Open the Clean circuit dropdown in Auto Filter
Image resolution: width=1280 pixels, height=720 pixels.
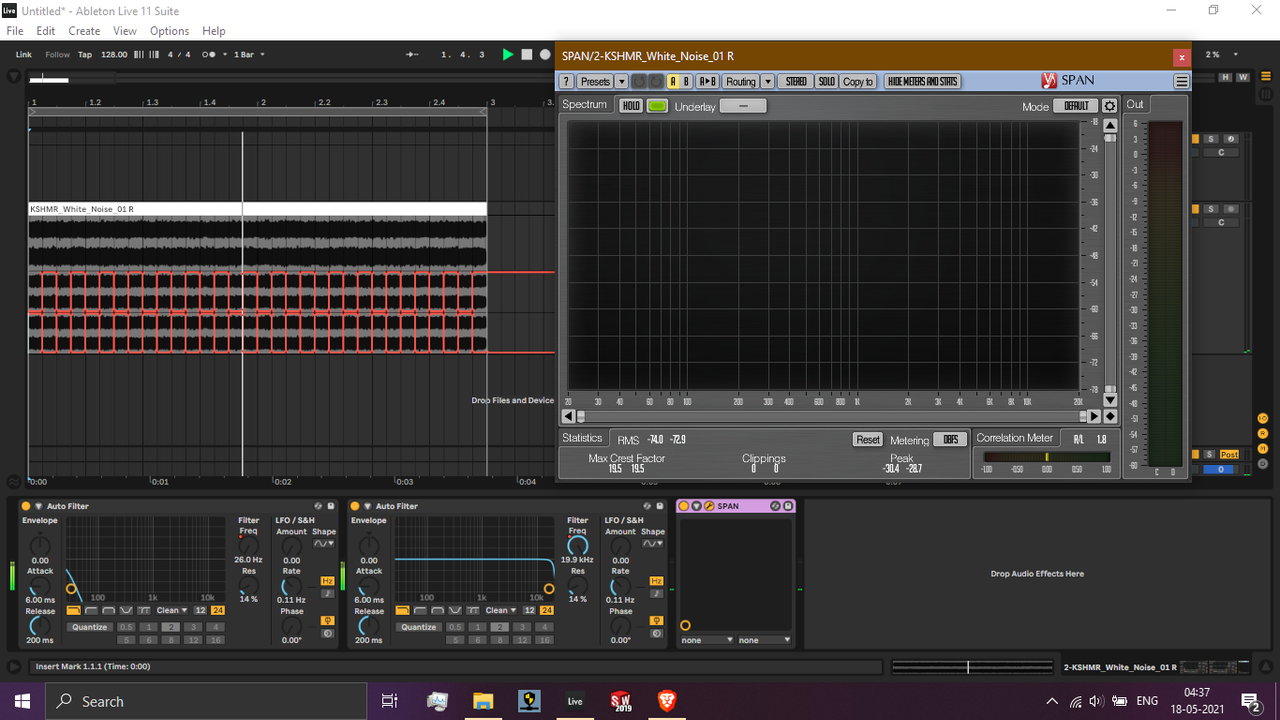coord(170,610)
